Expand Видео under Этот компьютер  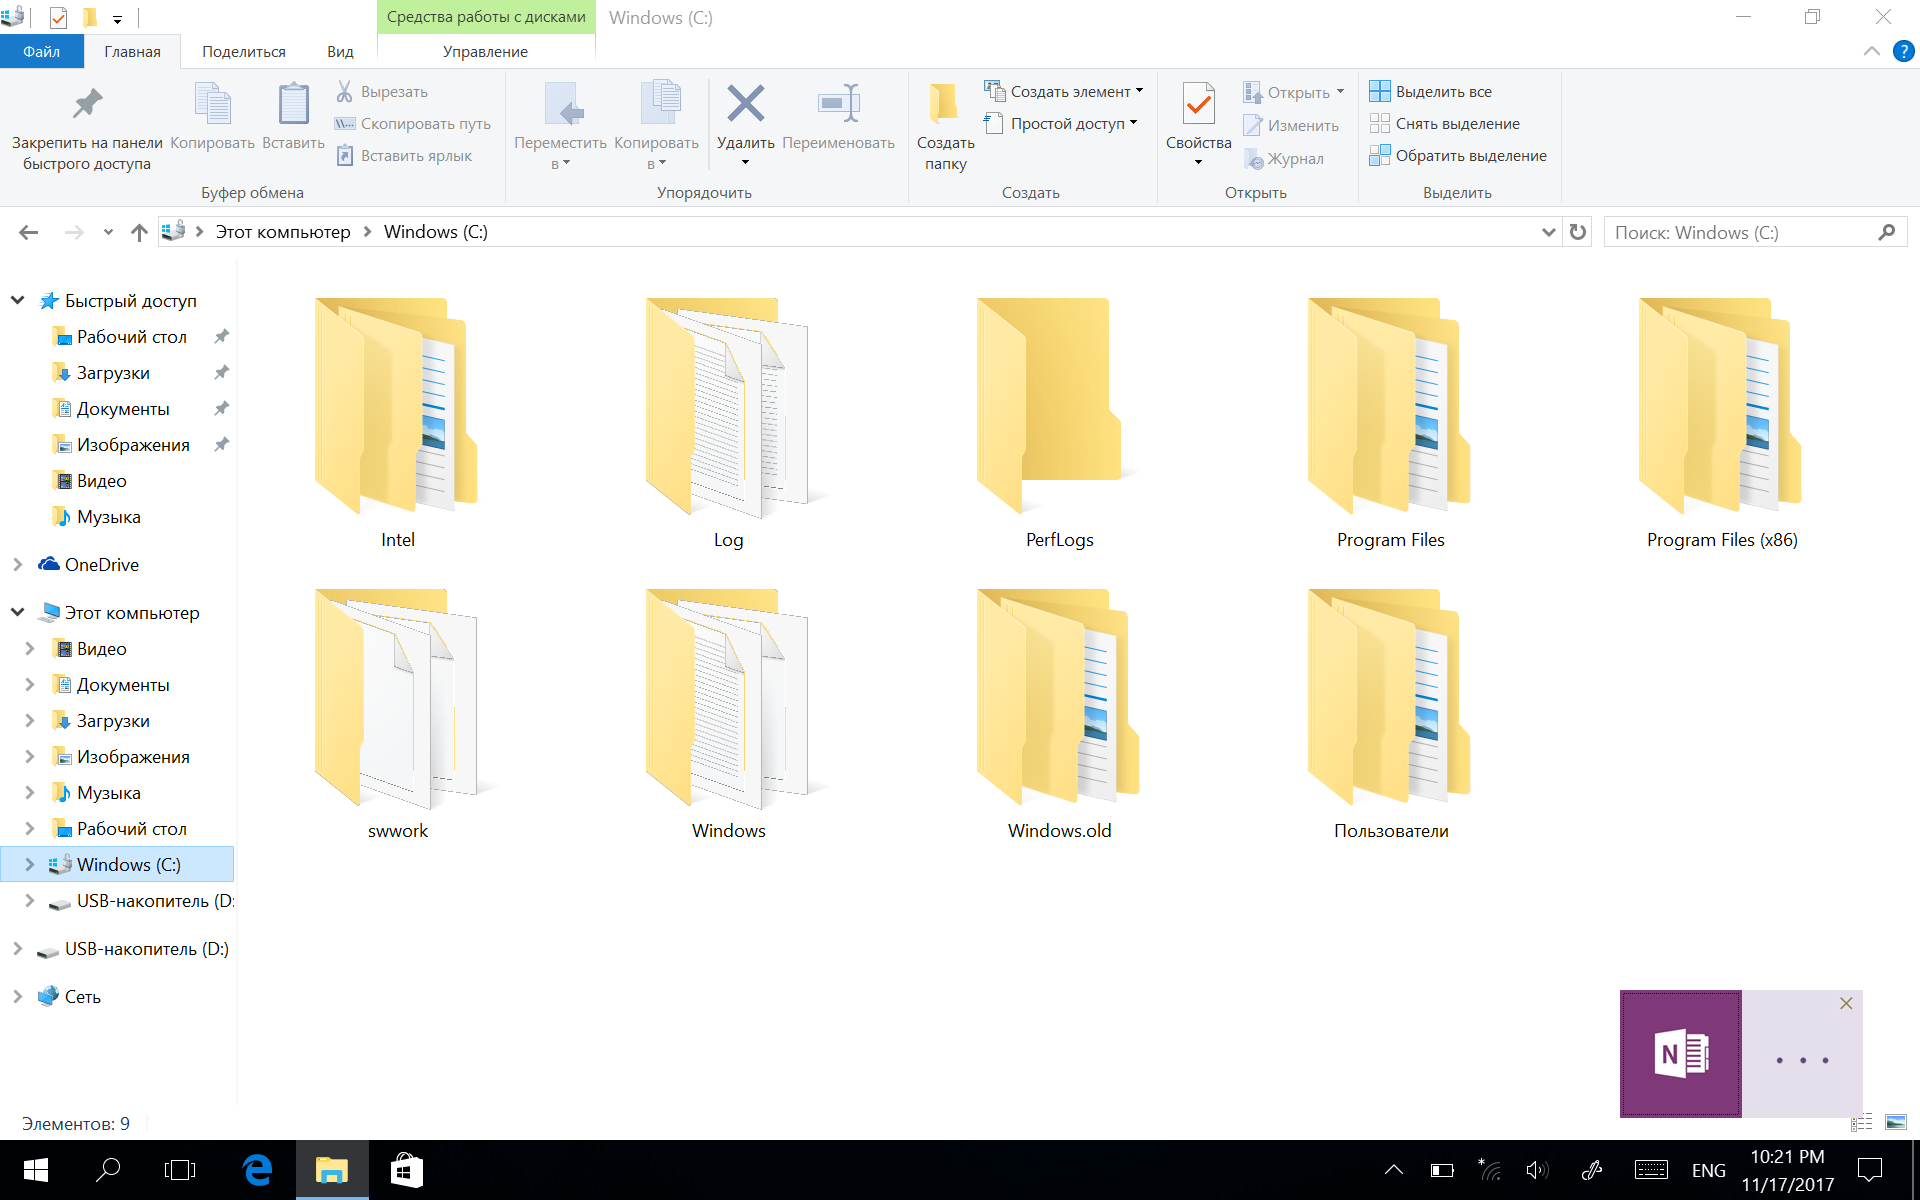[30, 648]
